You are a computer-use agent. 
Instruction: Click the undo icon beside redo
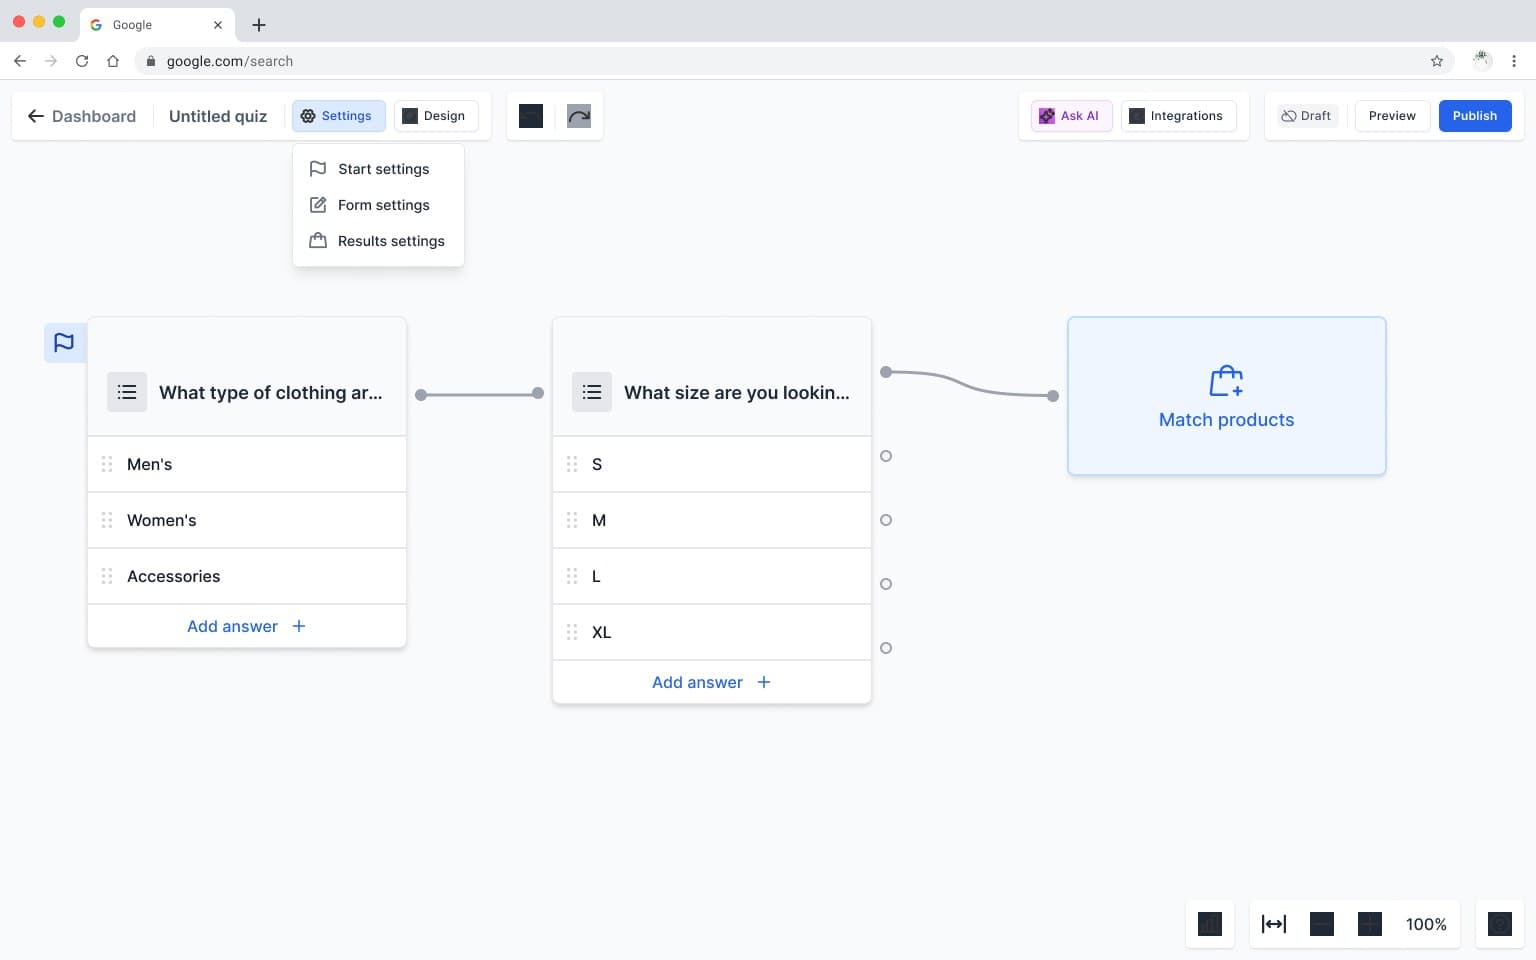pyautogui.click(x=531, y=116)
